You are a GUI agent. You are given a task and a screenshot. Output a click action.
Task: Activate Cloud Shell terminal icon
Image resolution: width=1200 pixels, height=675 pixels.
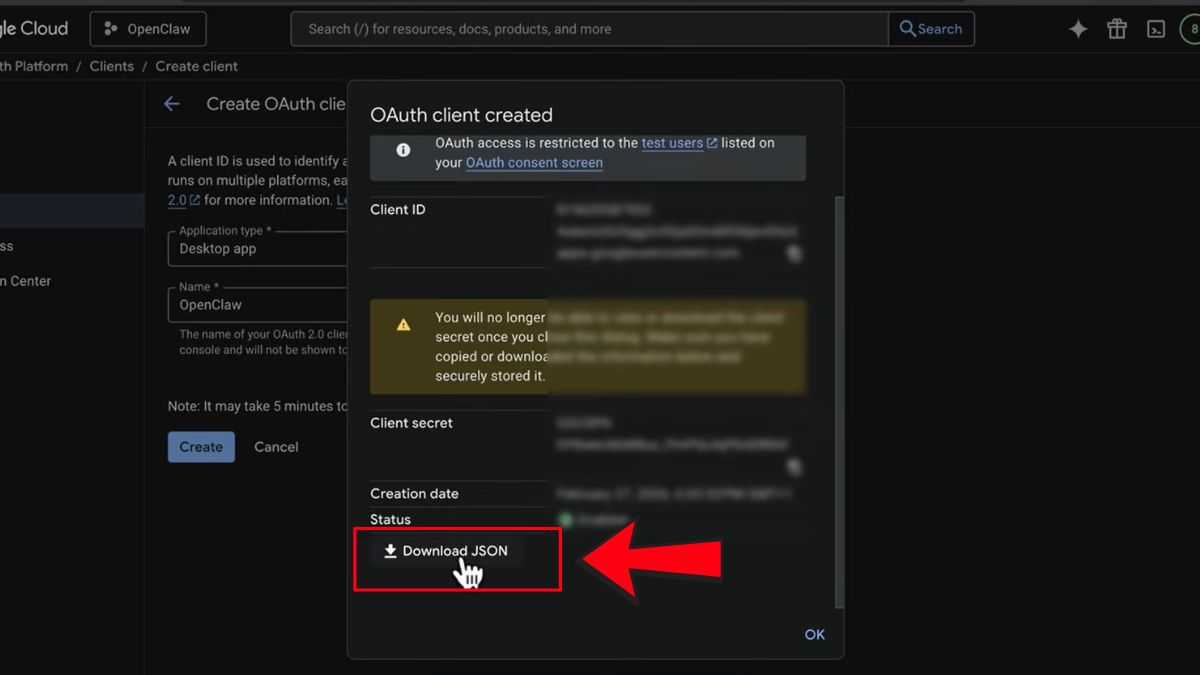pyautogui.click(x=1156, y=29)
